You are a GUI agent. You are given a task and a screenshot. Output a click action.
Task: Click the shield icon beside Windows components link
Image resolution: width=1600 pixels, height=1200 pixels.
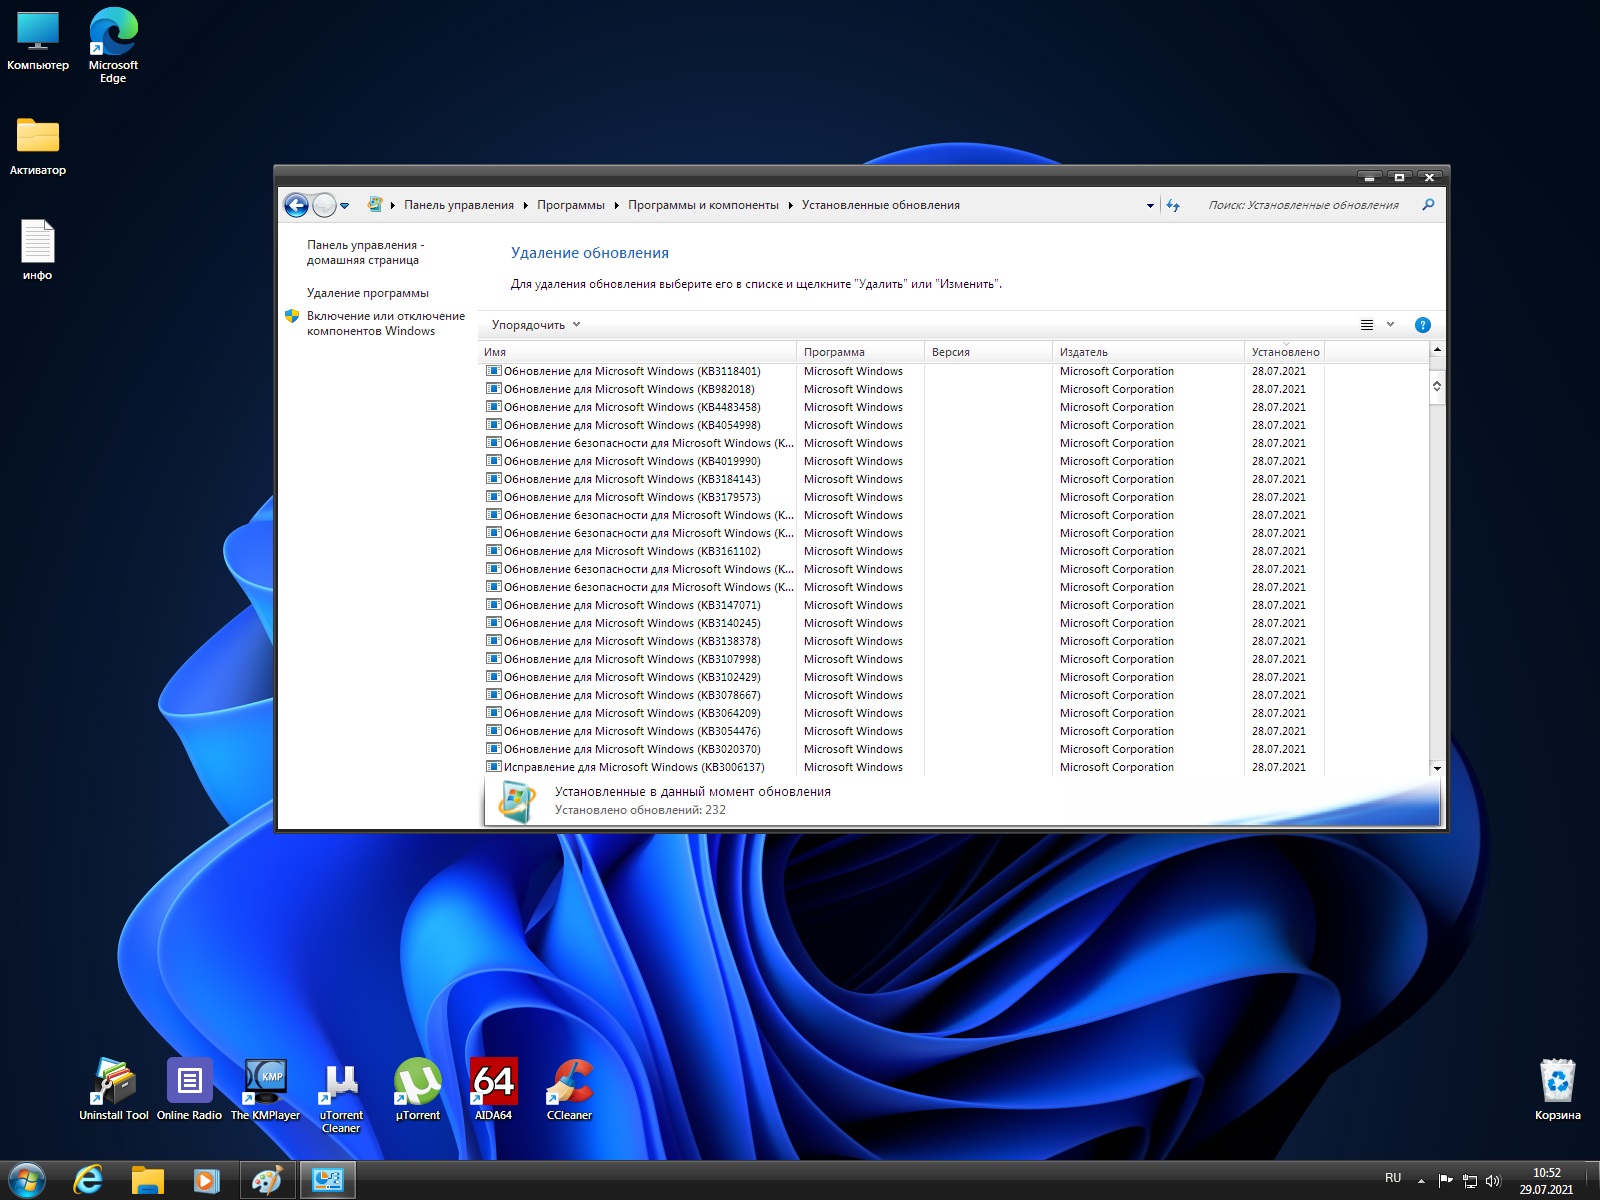(292, 316)
